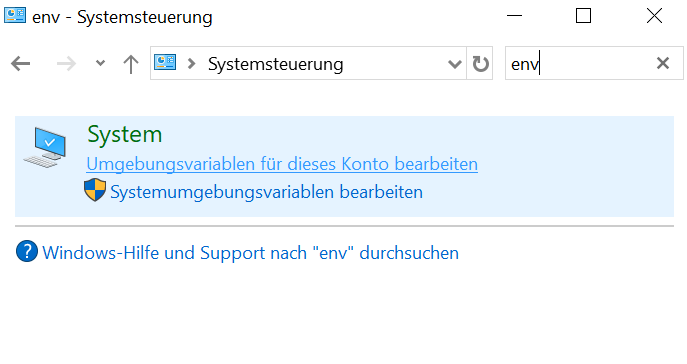Clear the env search text

(663, 63)
